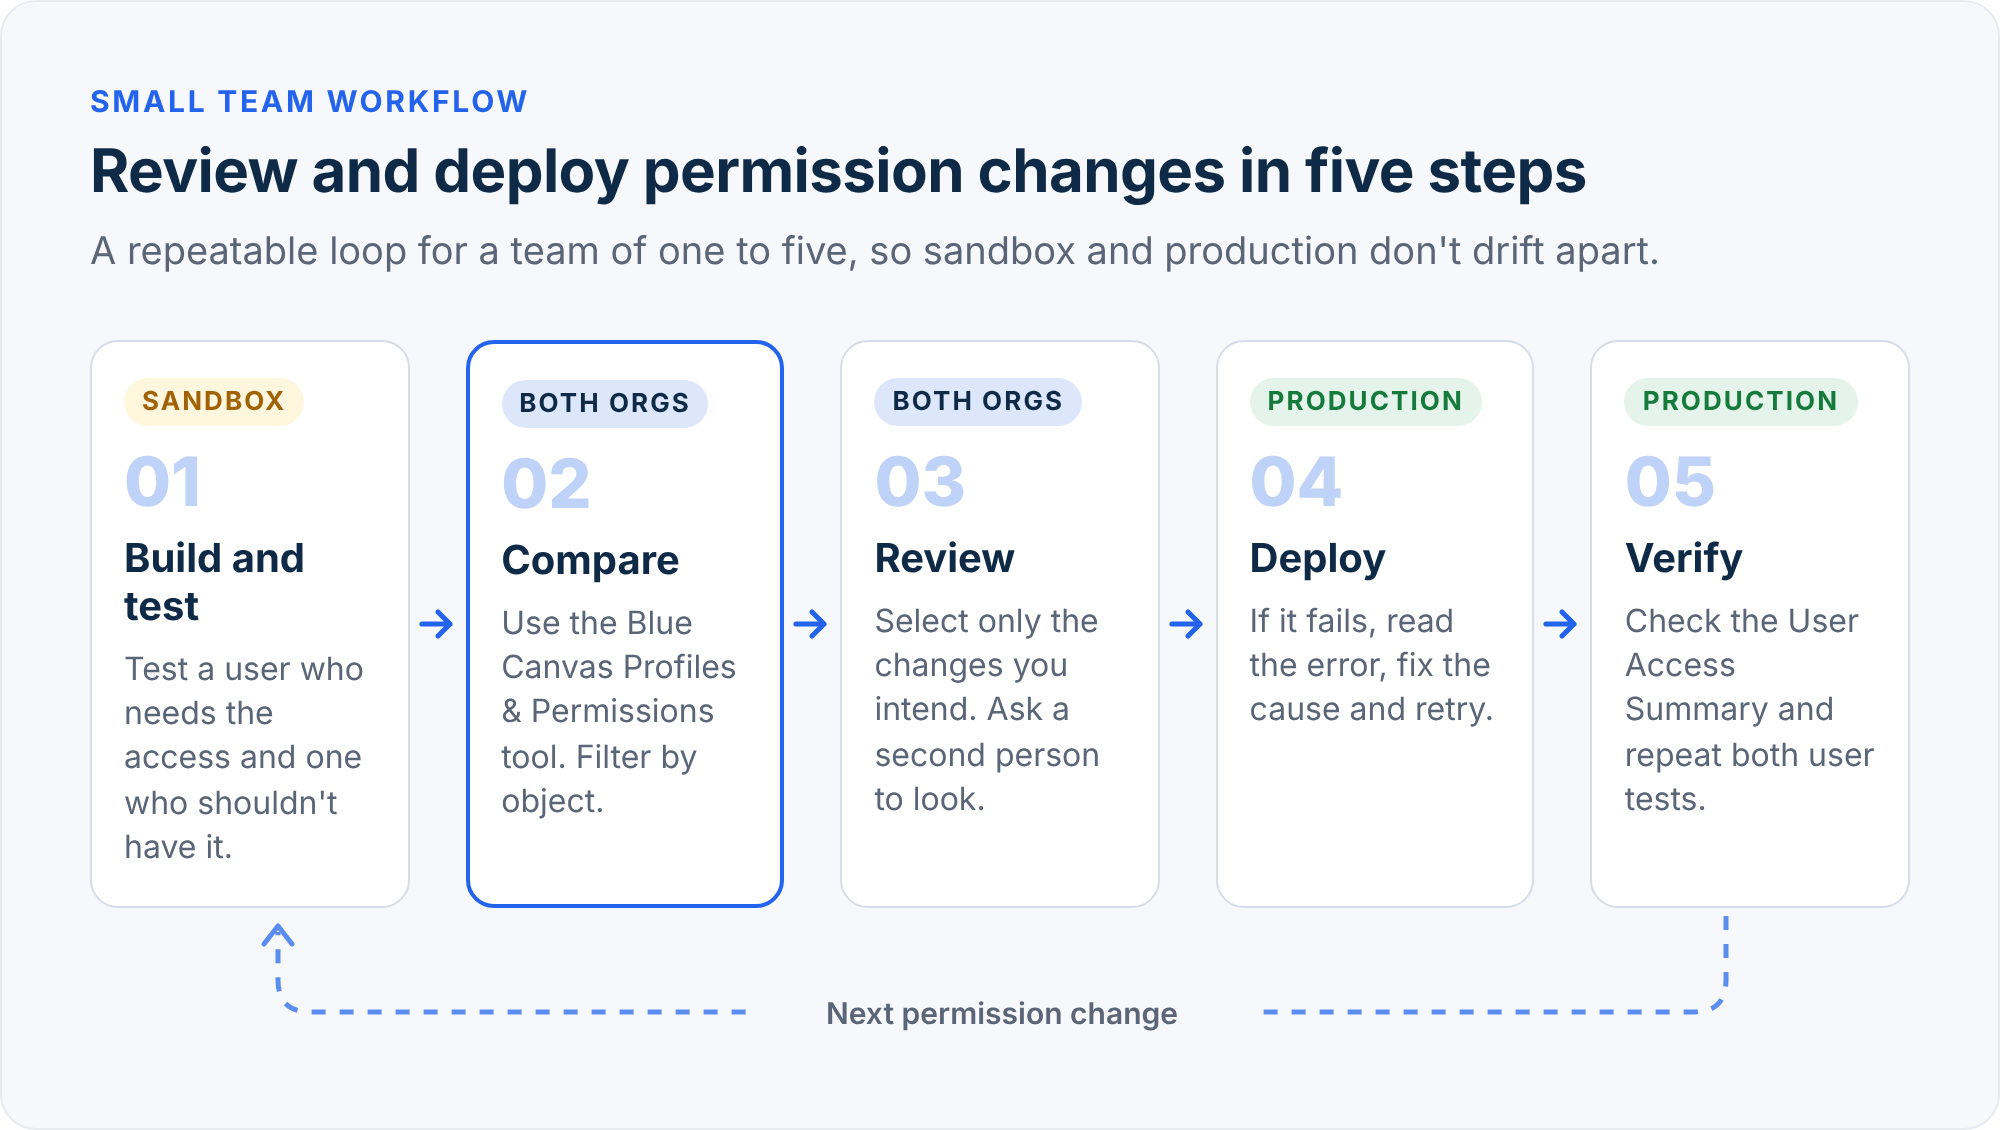Click the arrow between Deploy and Verify cards
Image resolution: width=2000 pixels, height=1130 pixels.
pyautogui.click(x=1561, y=625)
